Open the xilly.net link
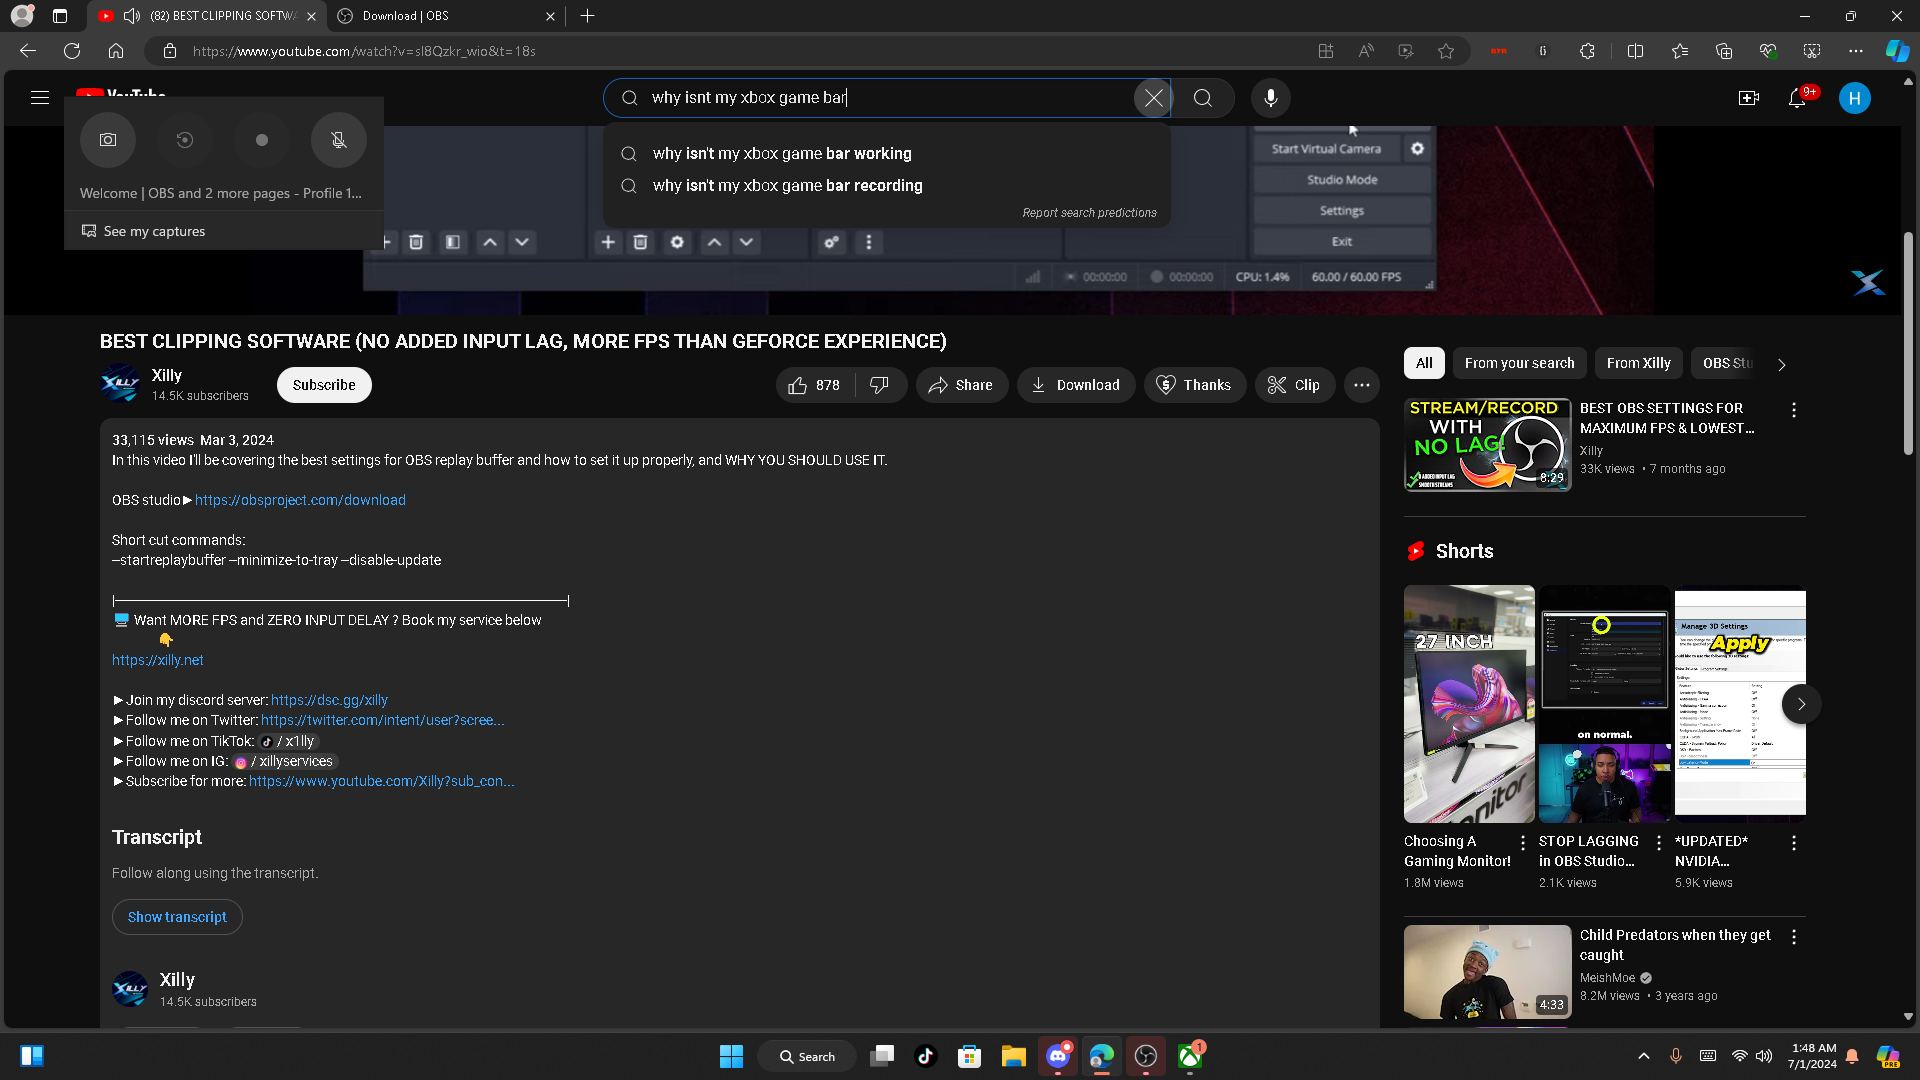Screen dimensions: 1920x1080 click(158, 660)
